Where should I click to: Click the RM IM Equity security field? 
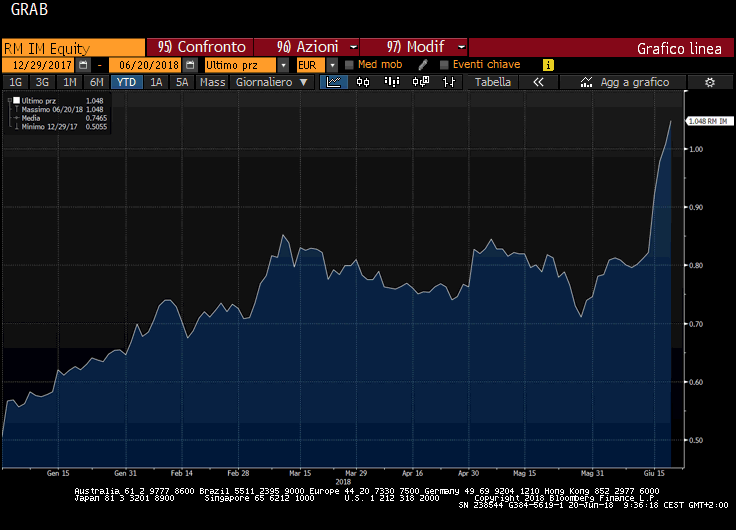click(74, 48)
